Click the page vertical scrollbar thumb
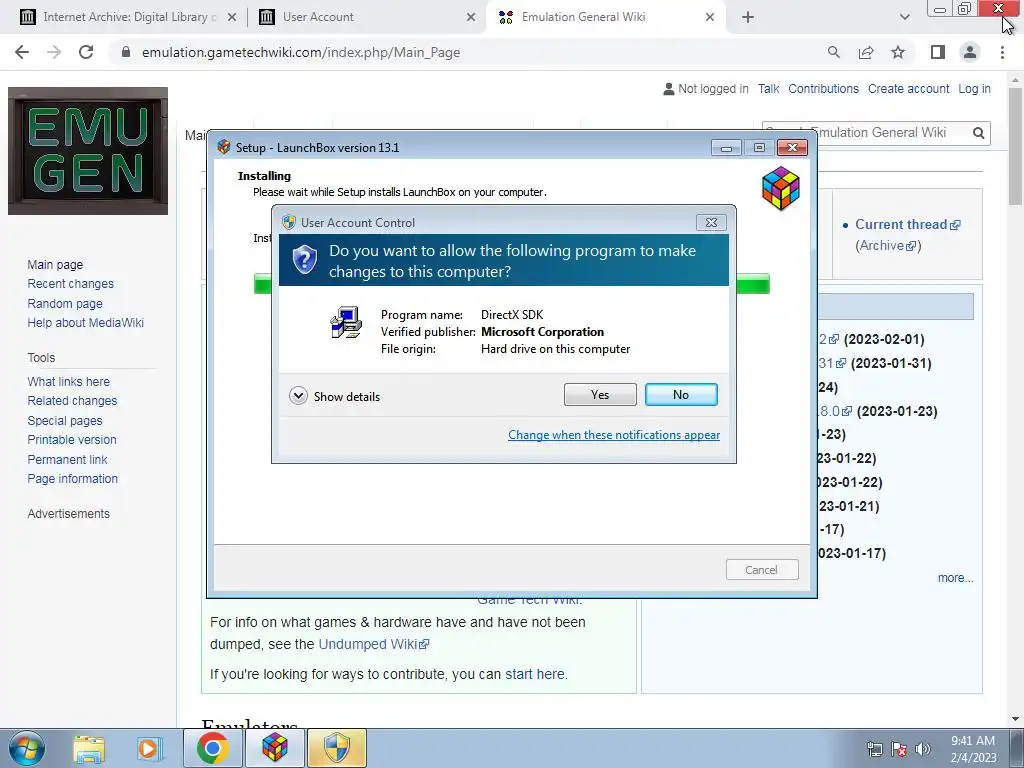 click(1015, 145)
